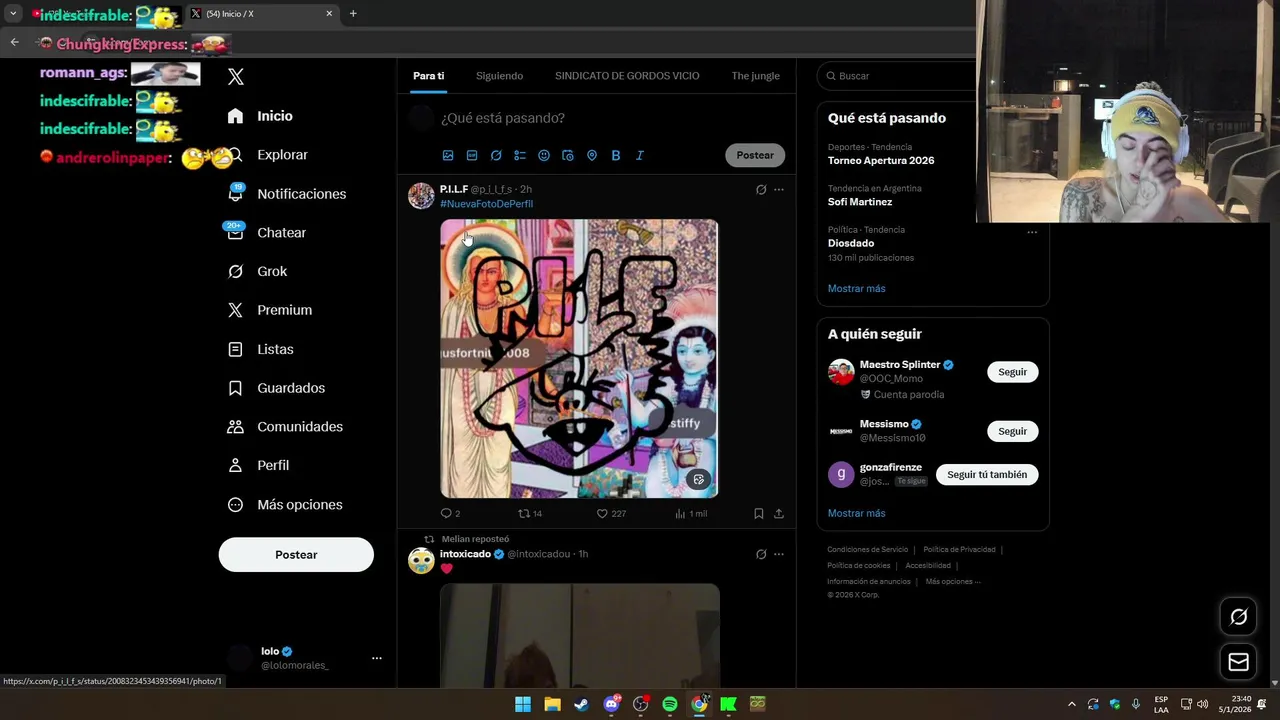Open Grok from sidebar
The image size is (1280, 720).
tap(257, 271)
